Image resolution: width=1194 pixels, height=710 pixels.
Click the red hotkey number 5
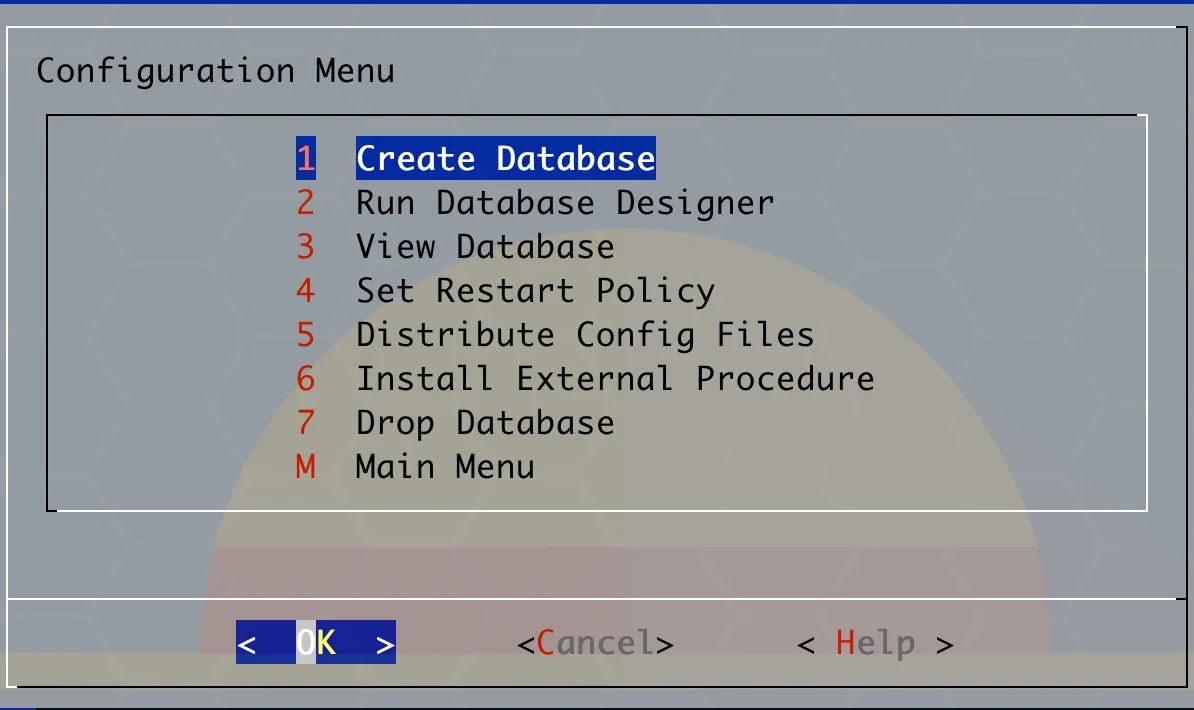click(305, 335)
